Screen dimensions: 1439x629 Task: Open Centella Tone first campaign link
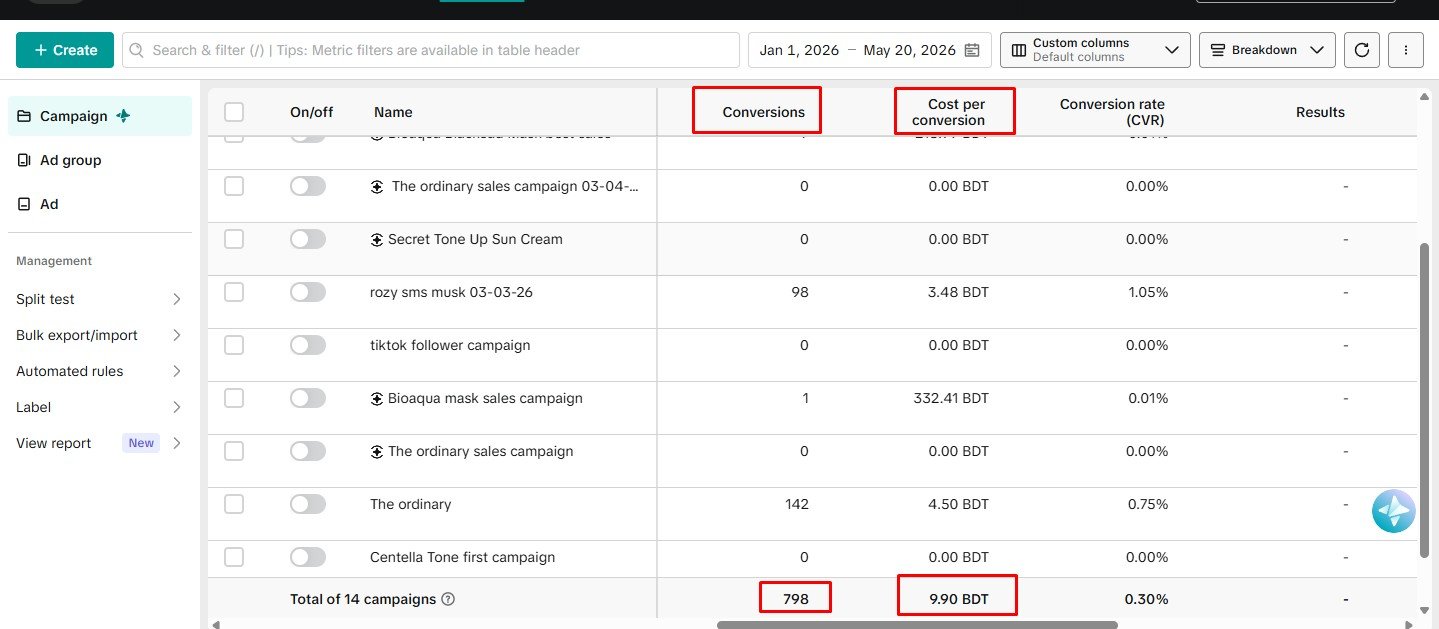462,557
